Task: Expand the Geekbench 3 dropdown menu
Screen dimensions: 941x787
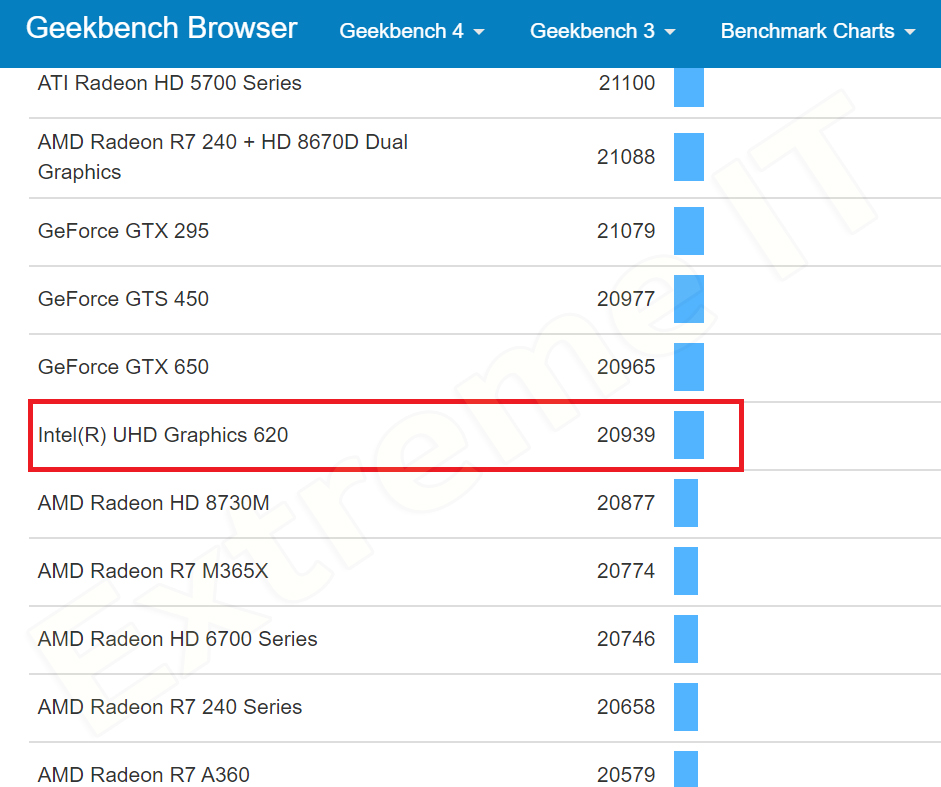Action: (x=603, y=31)
